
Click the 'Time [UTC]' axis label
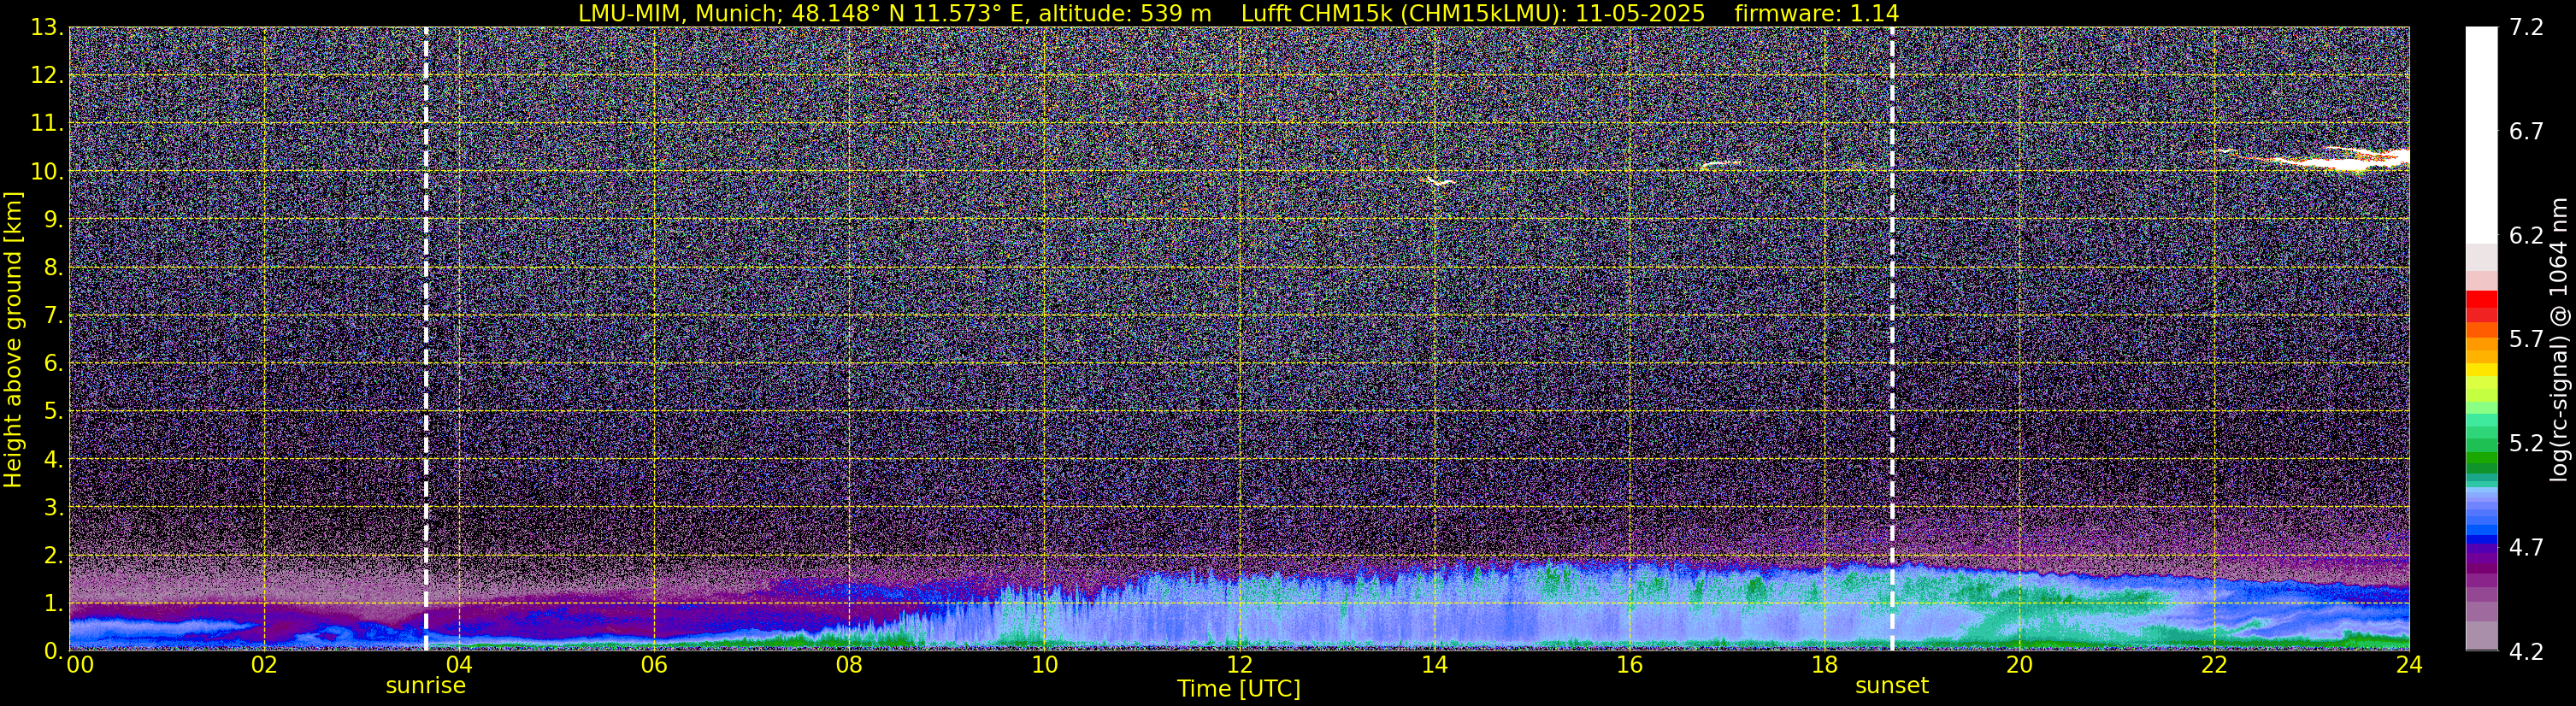(1238, 689)
